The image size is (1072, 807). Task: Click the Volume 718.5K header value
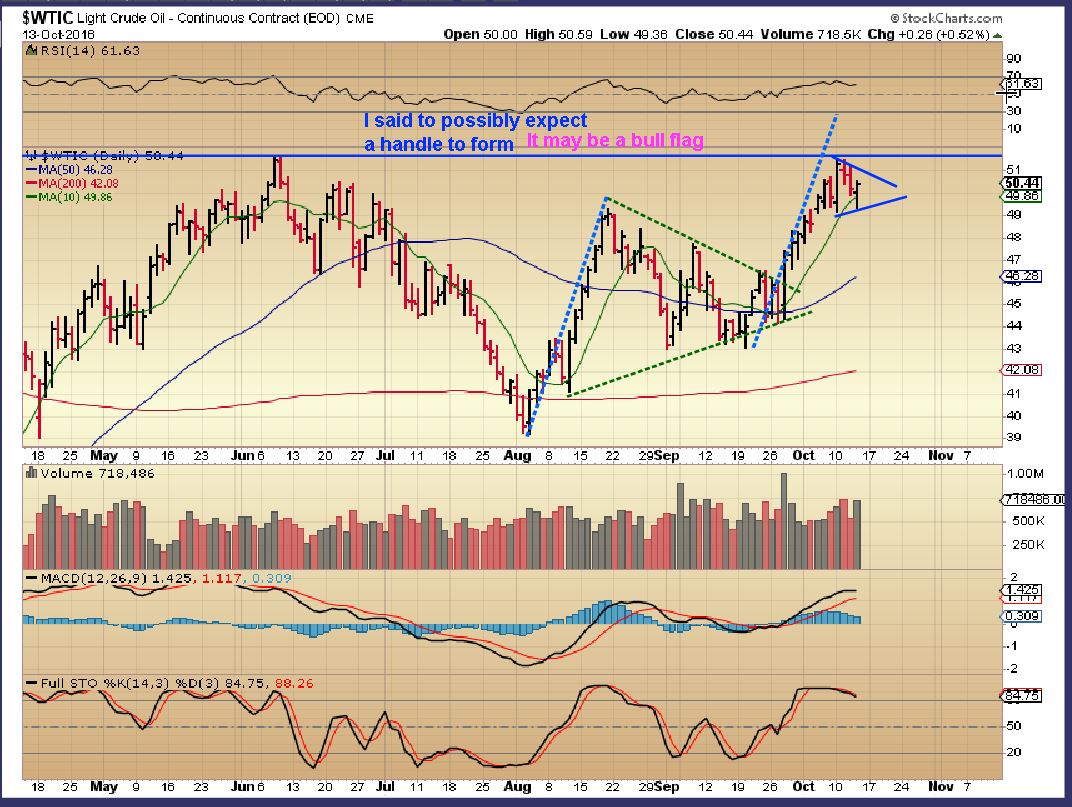810,34
